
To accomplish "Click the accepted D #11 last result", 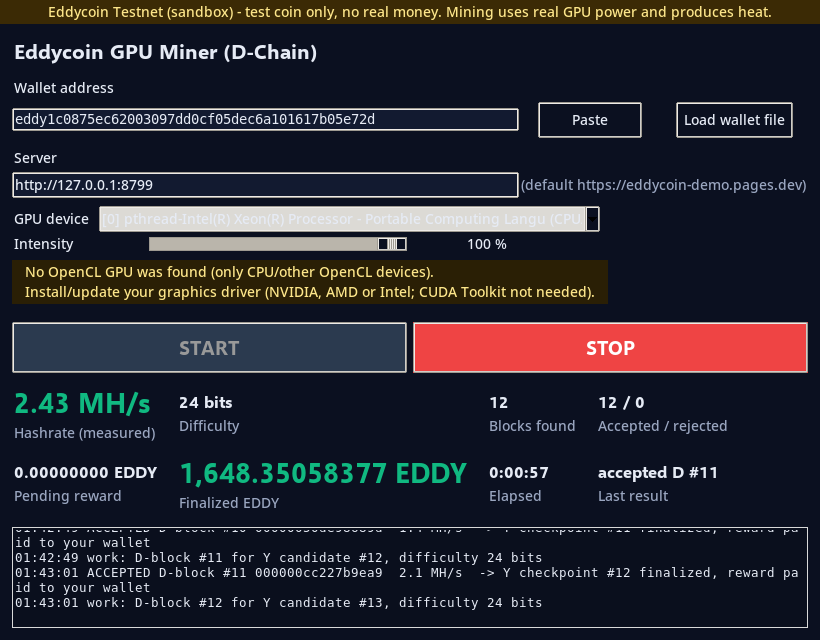I will pos(658,473).
